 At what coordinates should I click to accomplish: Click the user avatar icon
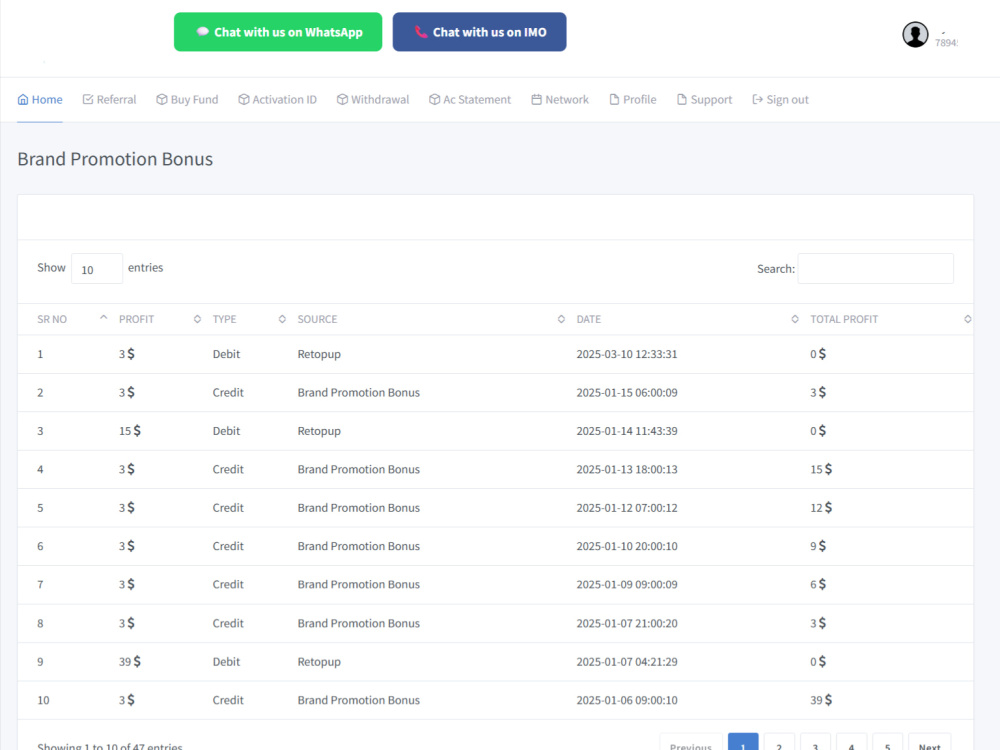coord(915,34)
